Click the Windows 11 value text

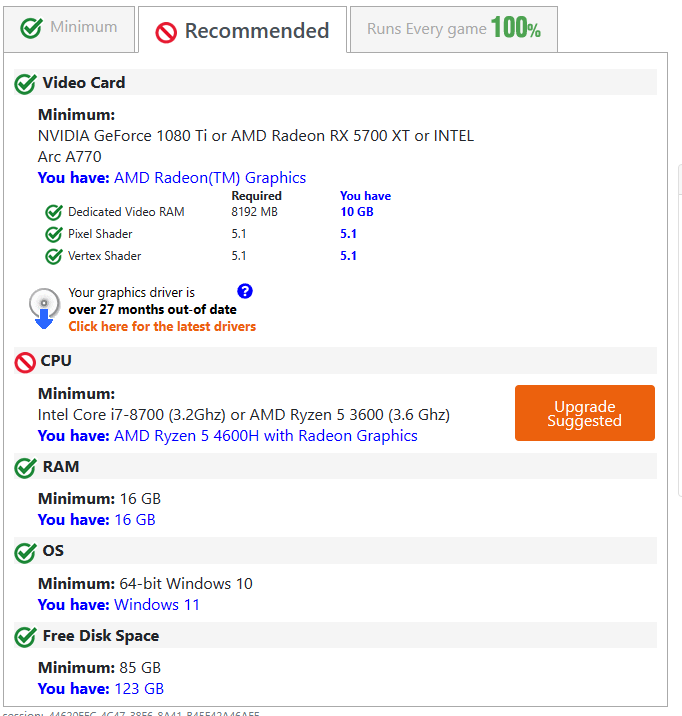(157, 605)
